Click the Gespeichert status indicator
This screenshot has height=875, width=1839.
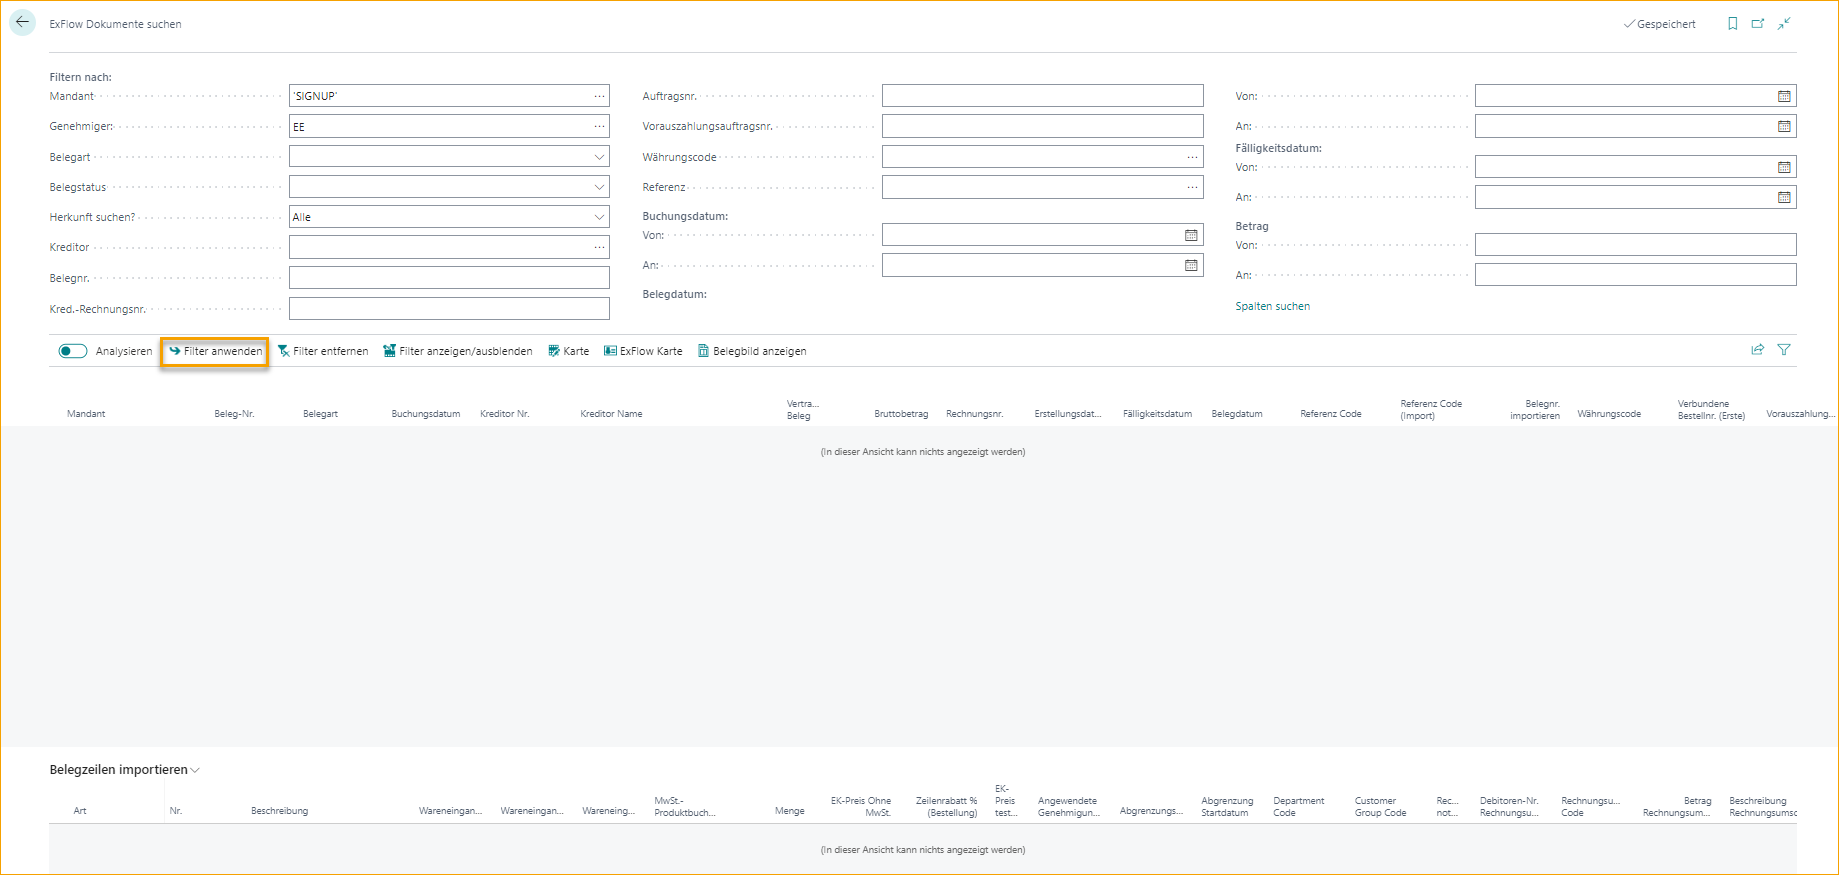[1659, 24]
